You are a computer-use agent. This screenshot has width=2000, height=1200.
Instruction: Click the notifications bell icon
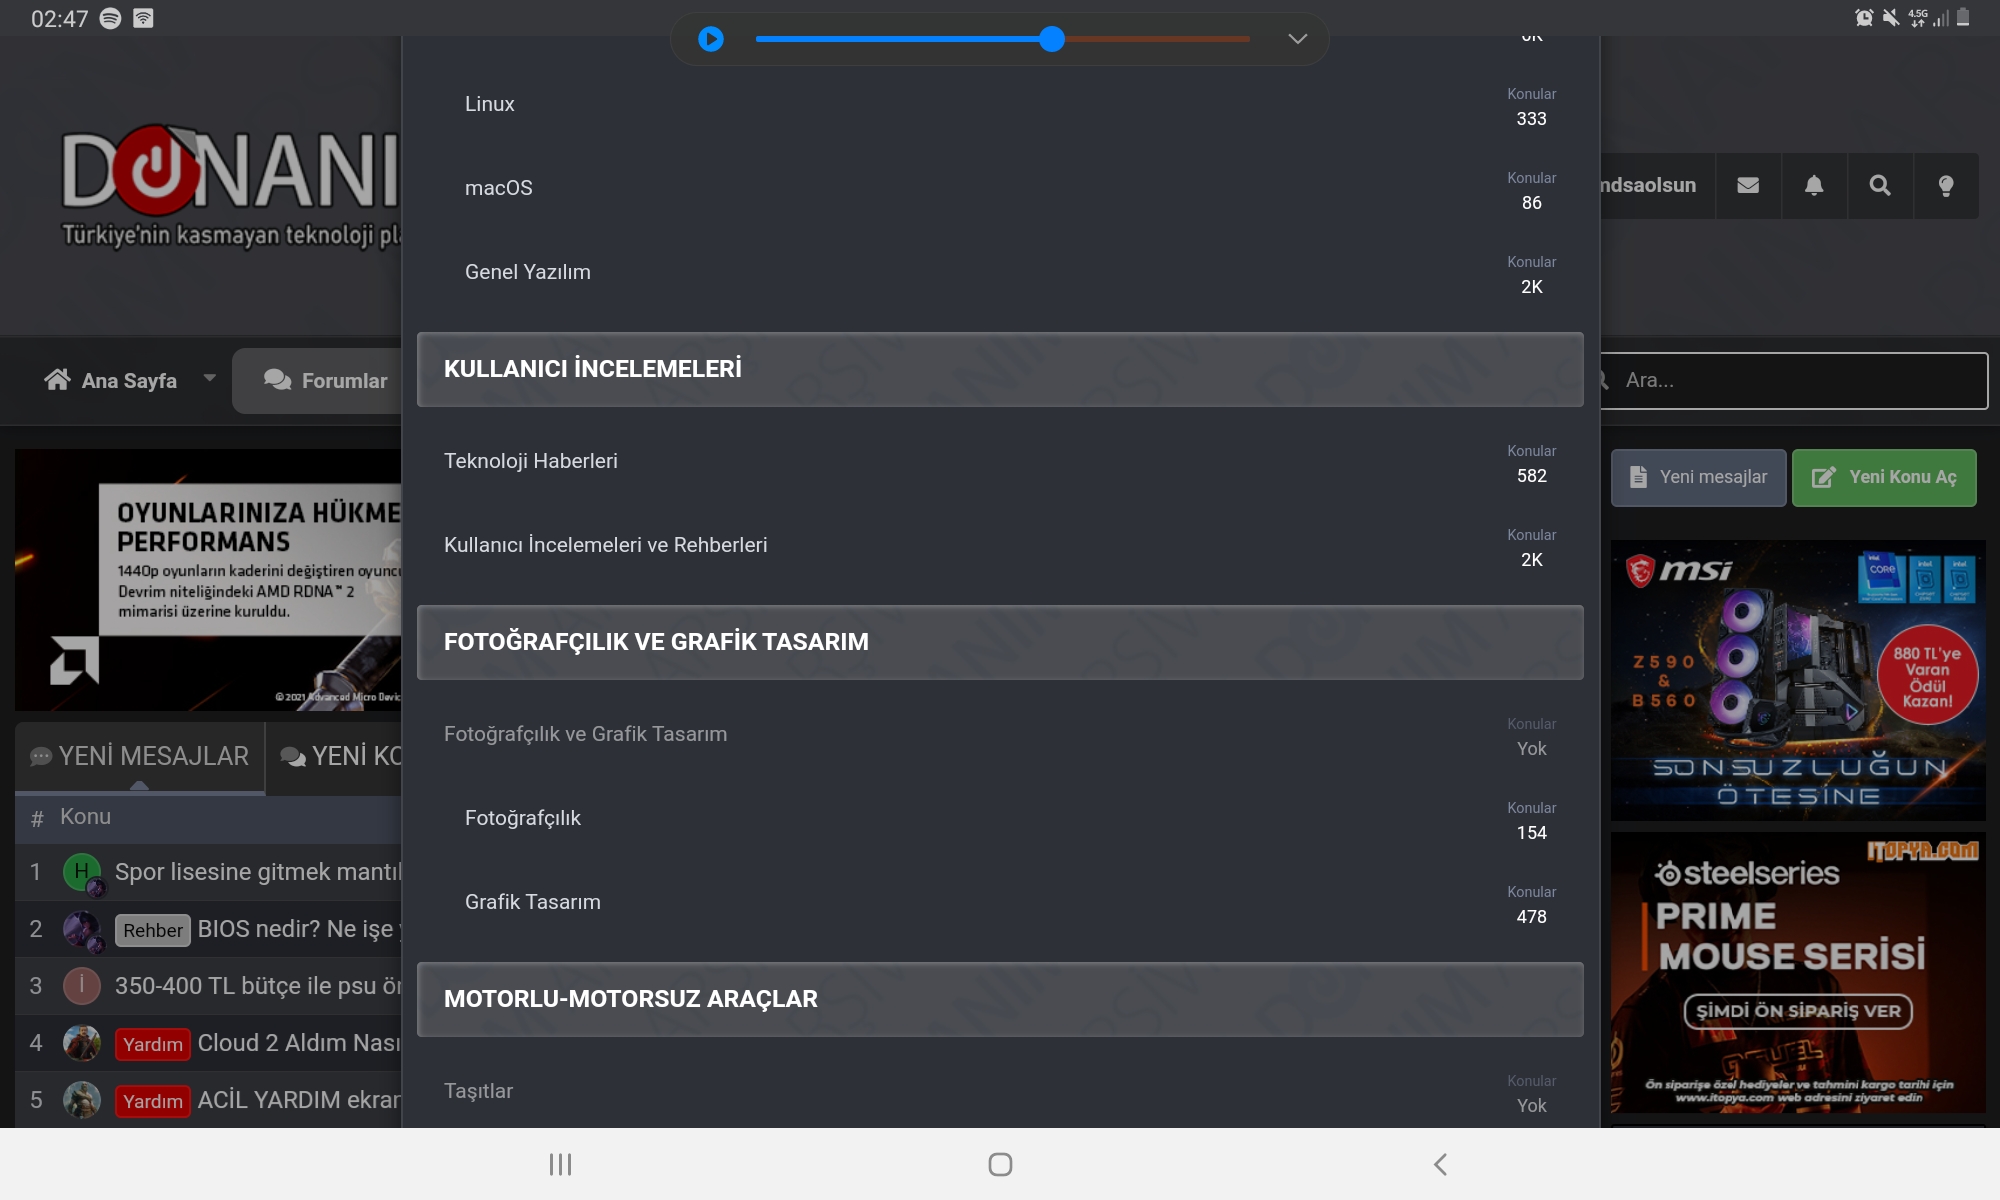point(1813,184)
